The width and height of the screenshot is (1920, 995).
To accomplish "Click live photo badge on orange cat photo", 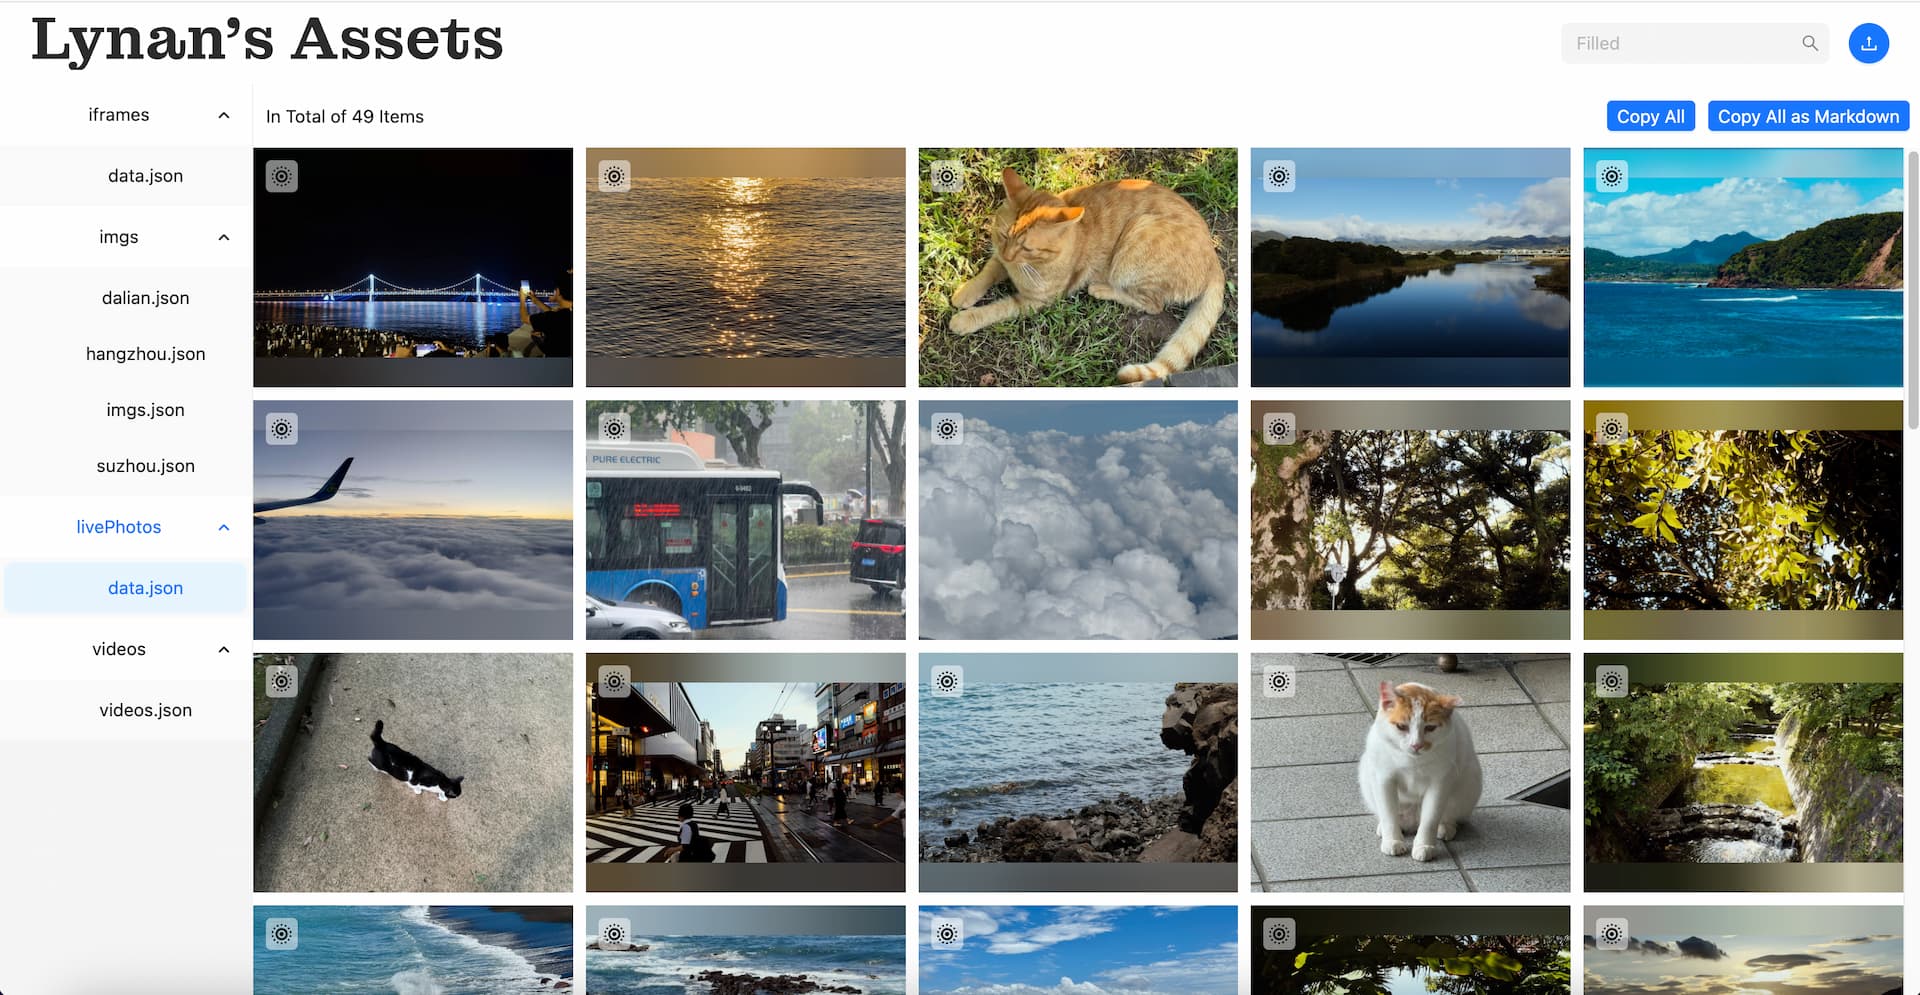I will [947, 177].
